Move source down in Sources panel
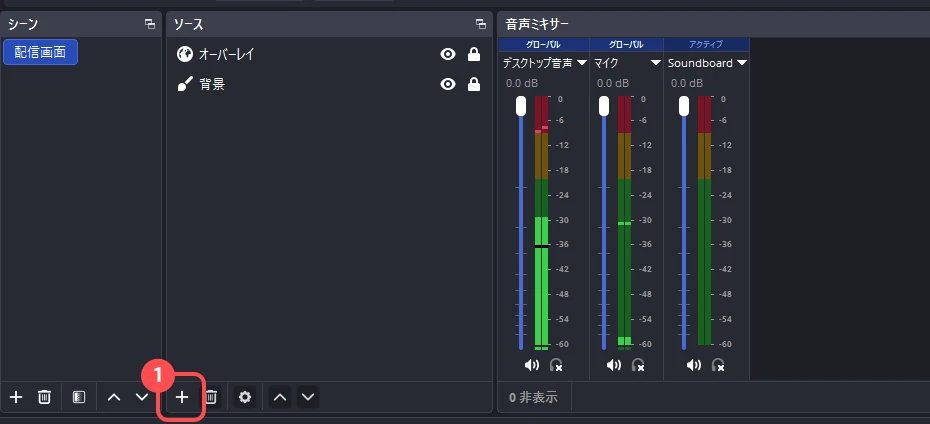930x424 pixels. click(x=308, y=397)
